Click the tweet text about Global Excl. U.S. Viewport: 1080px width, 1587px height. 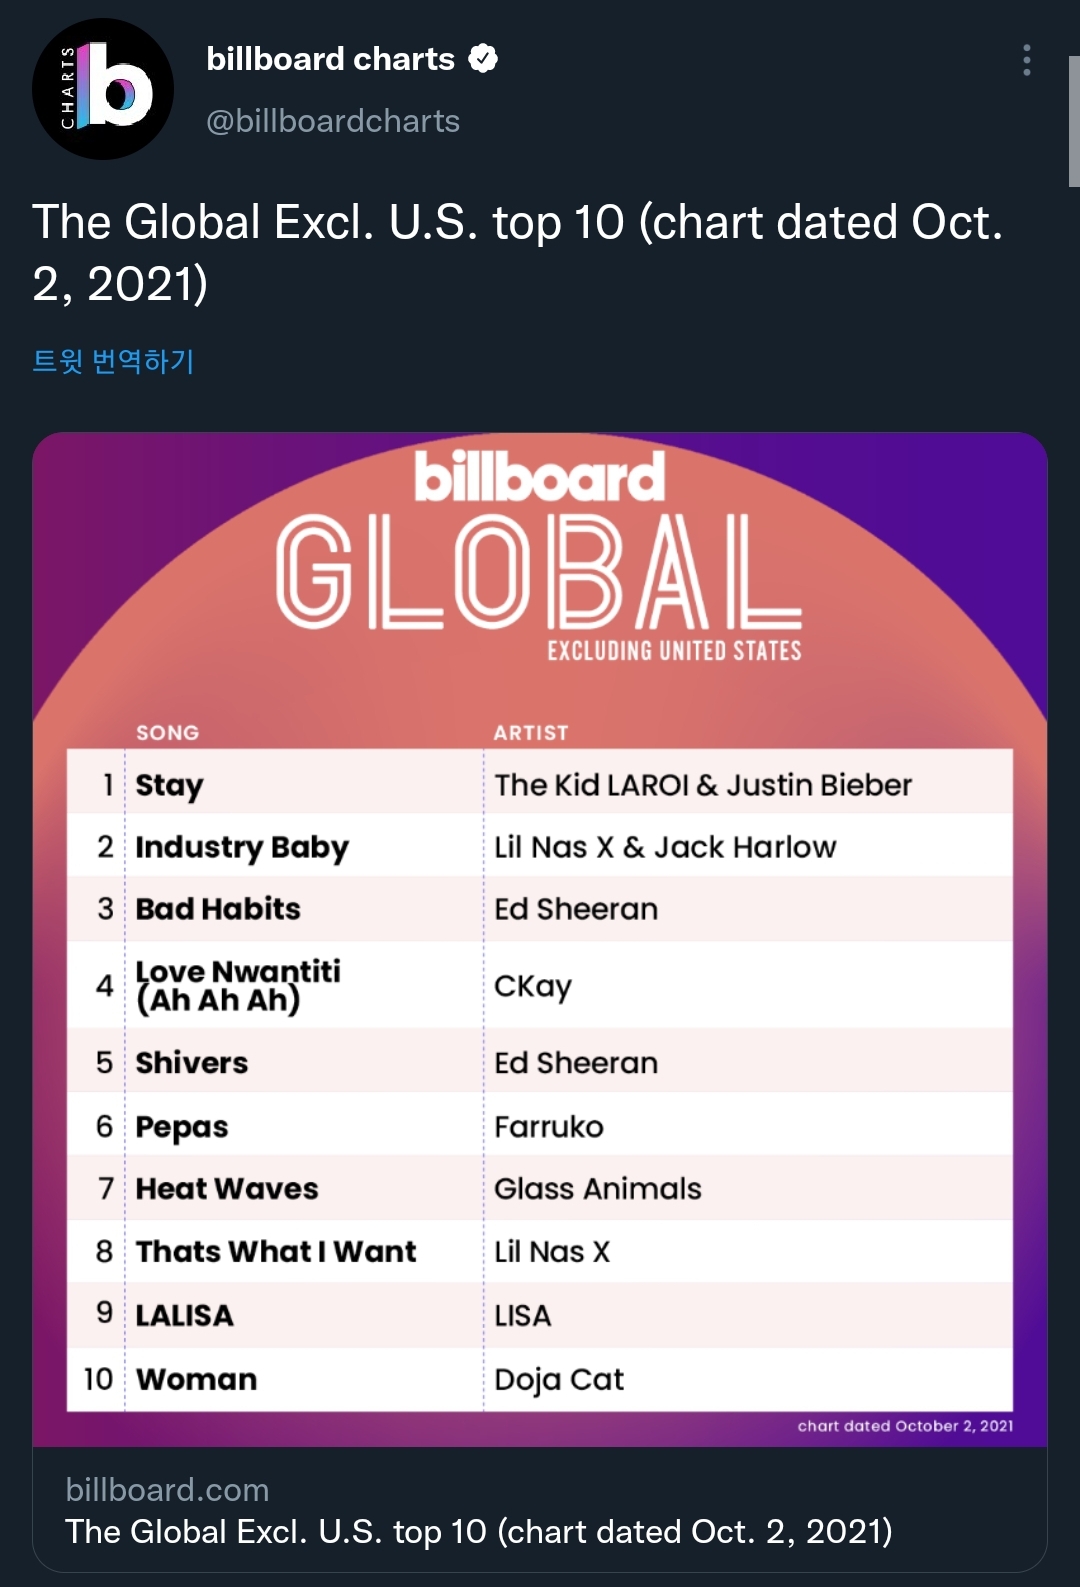pyautogui.click(x=517, y=252)
